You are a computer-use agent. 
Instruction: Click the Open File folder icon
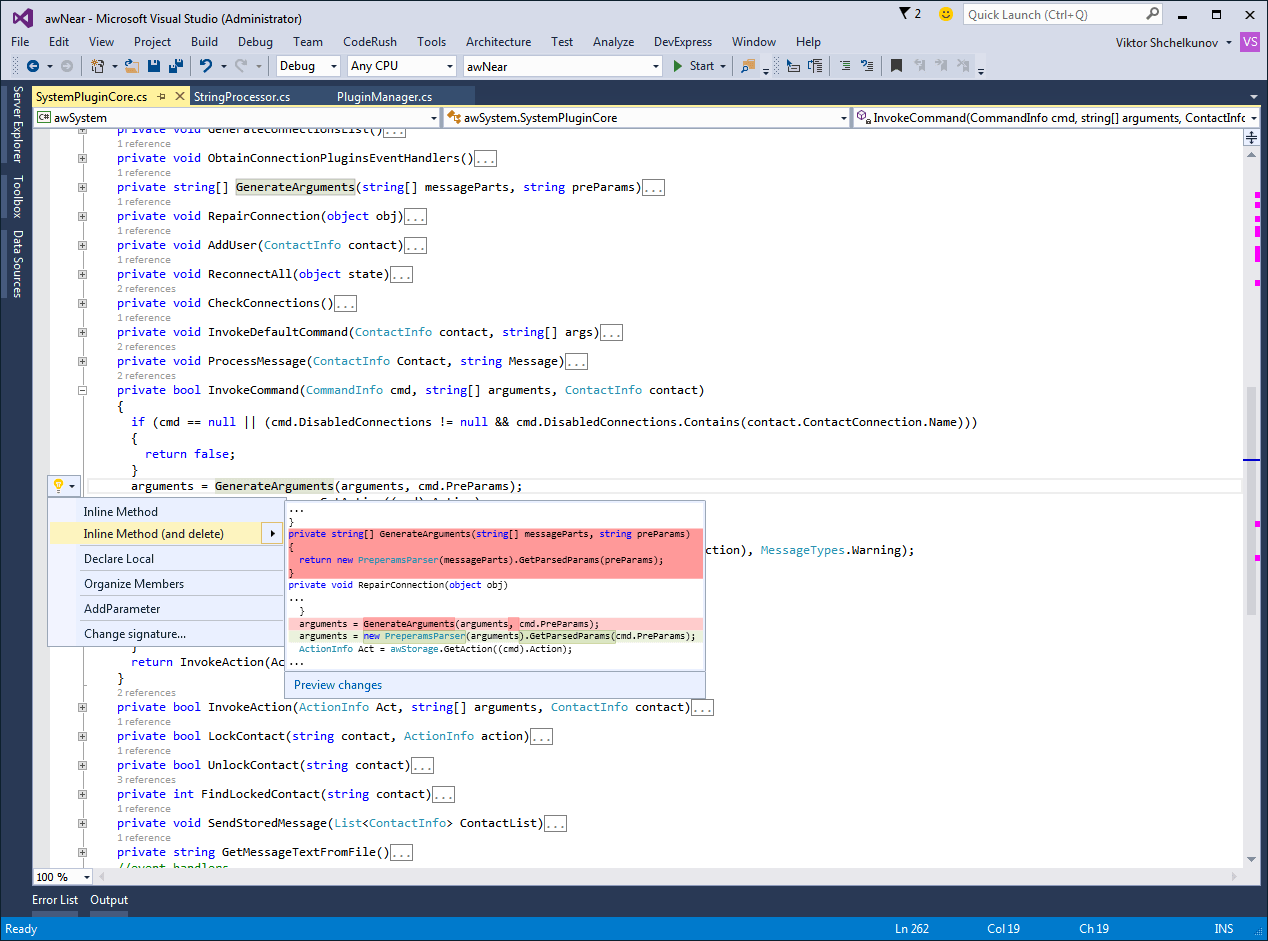click(x=132, y=66)
